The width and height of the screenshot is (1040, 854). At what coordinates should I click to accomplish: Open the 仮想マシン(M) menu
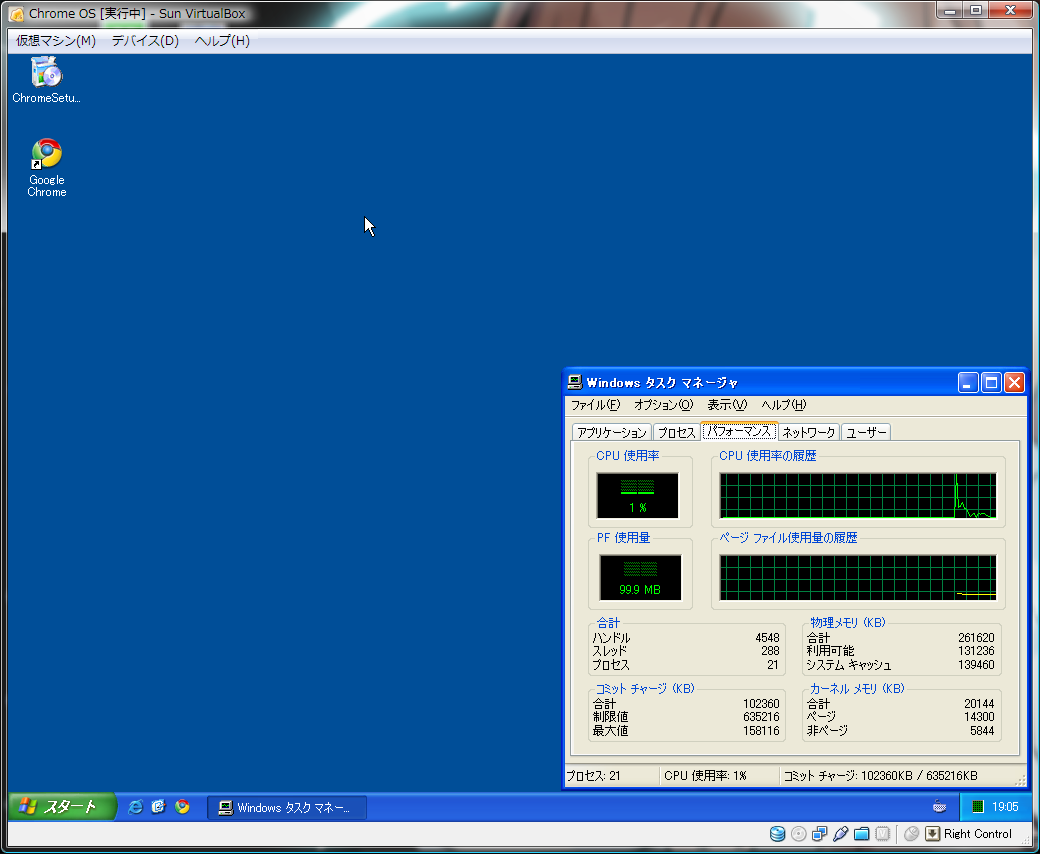click(x=56, y=40)
